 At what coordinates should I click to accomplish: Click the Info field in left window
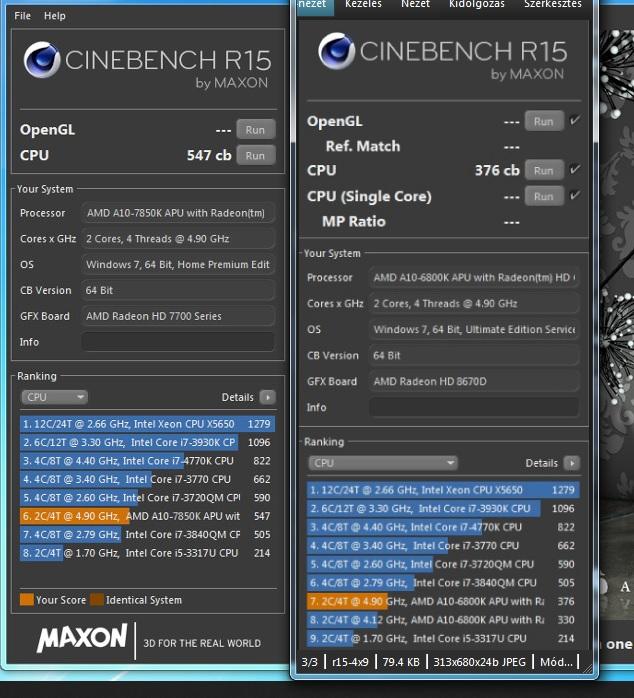[x=178, y=342]
